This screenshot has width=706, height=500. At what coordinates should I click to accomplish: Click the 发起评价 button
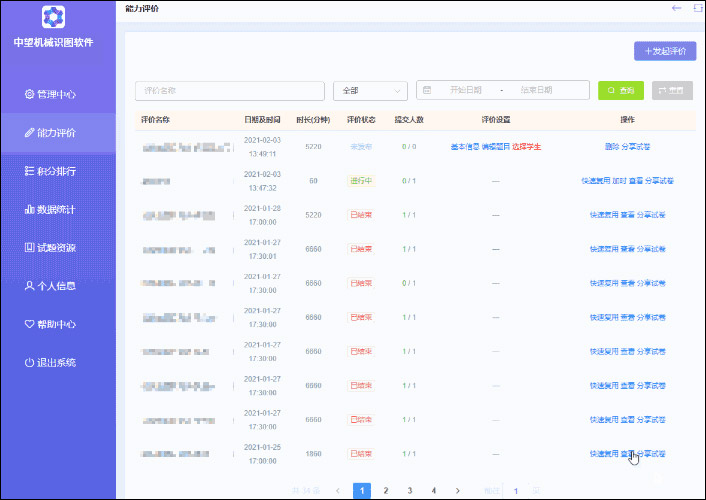665,51
